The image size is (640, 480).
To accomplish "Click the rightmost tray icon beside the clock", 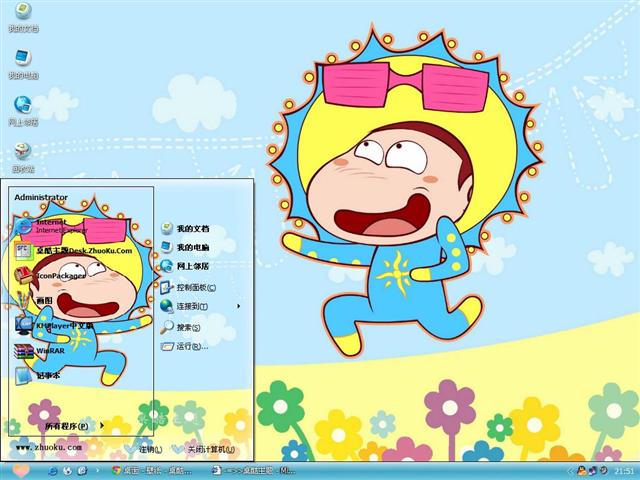I will click(603, 471).
